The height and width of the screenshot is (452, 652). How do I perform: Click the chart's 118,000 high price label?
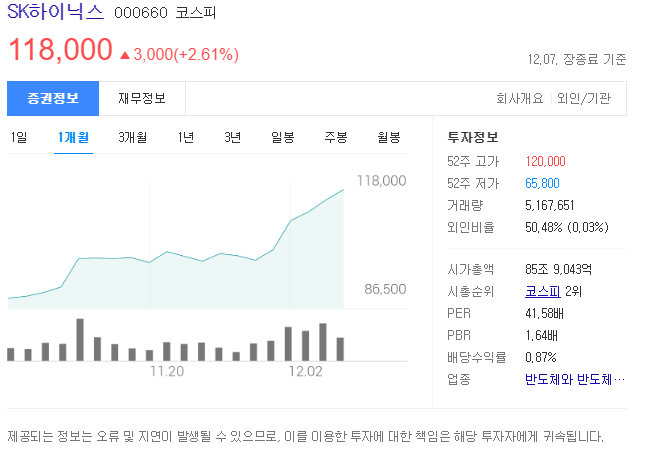[381, 180]
